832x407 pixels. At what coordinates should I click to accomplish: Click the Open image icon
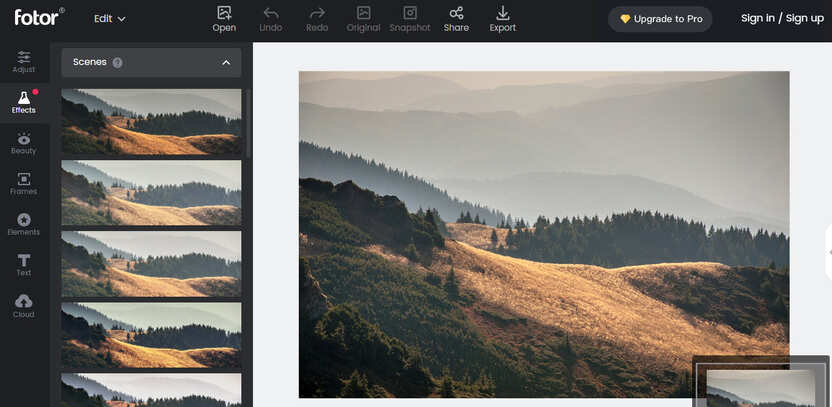[x=224, y=13]
